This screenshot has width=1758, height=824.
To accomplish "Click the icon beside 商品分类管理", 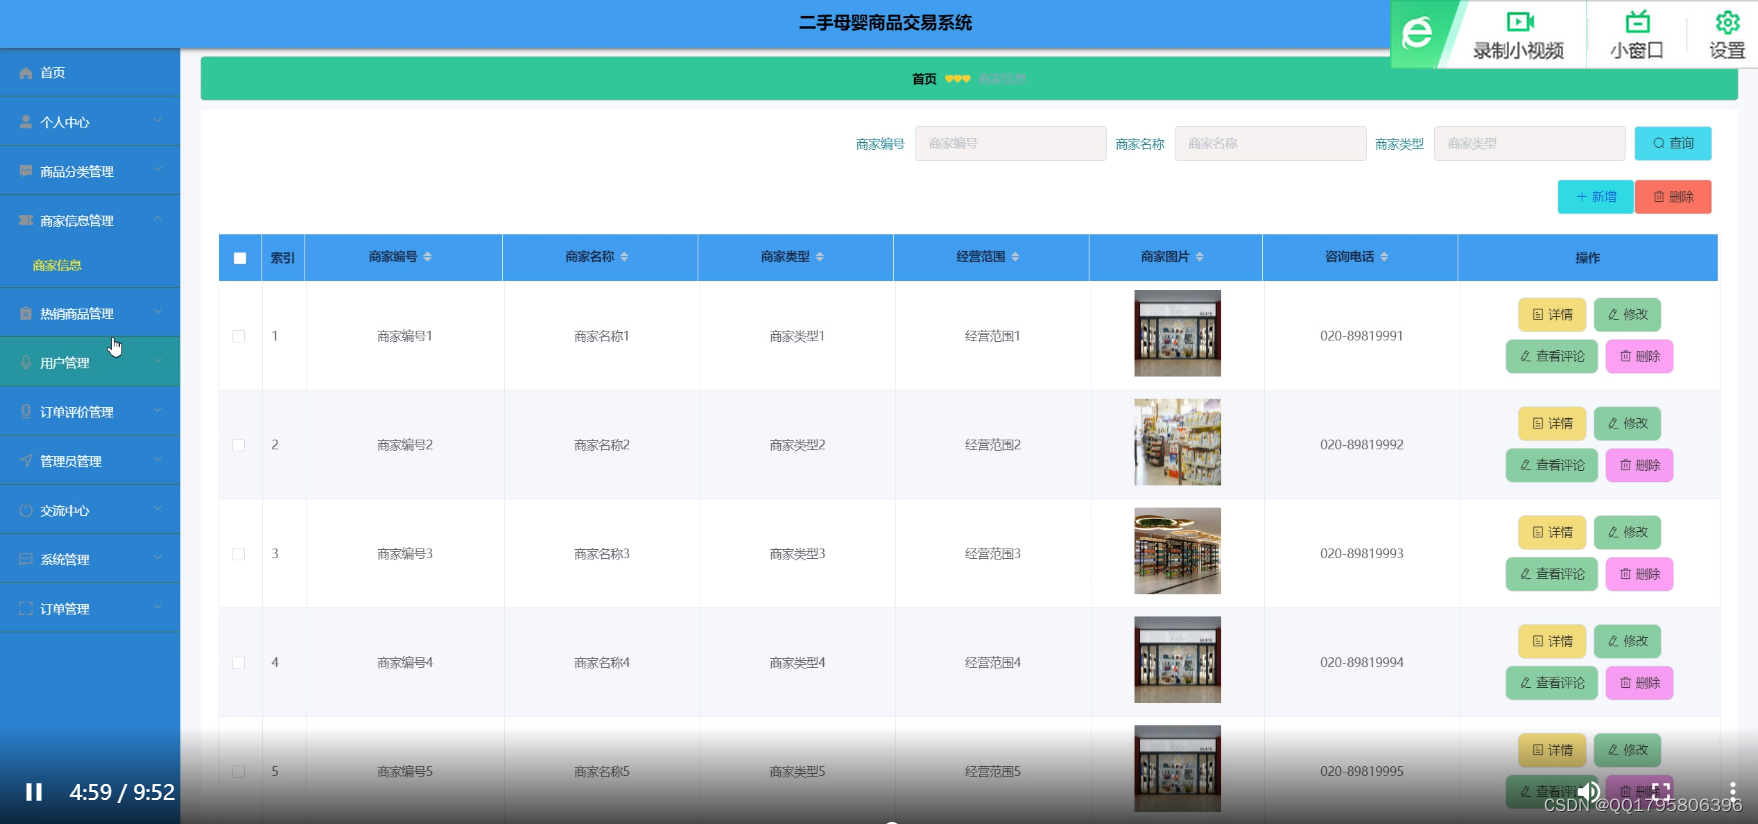I will point(26,171).
